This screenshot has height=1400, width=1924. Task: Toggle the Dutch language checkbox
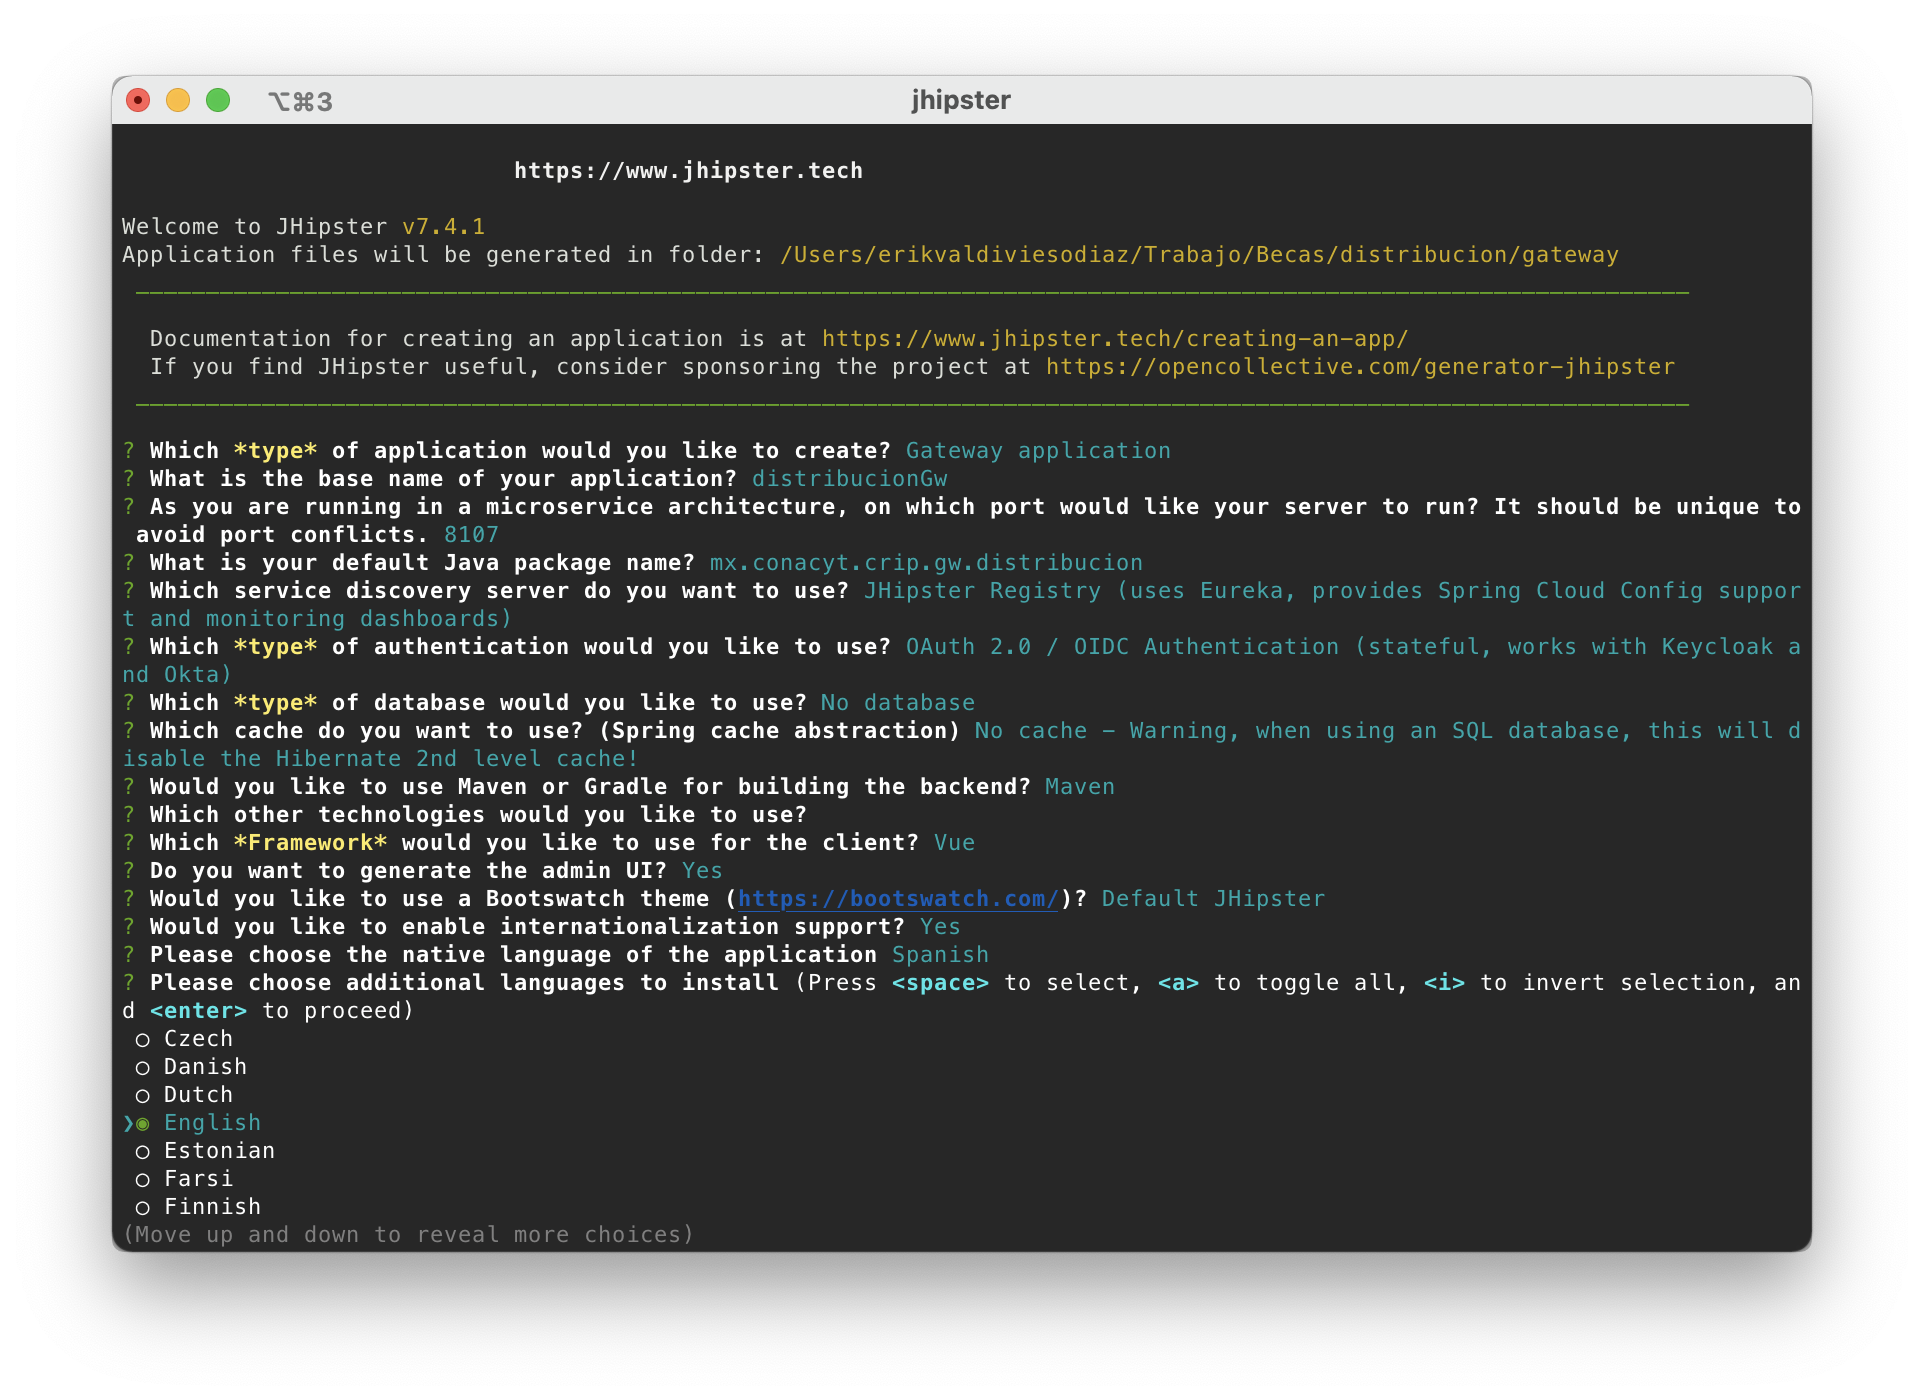pos(143,1096)
